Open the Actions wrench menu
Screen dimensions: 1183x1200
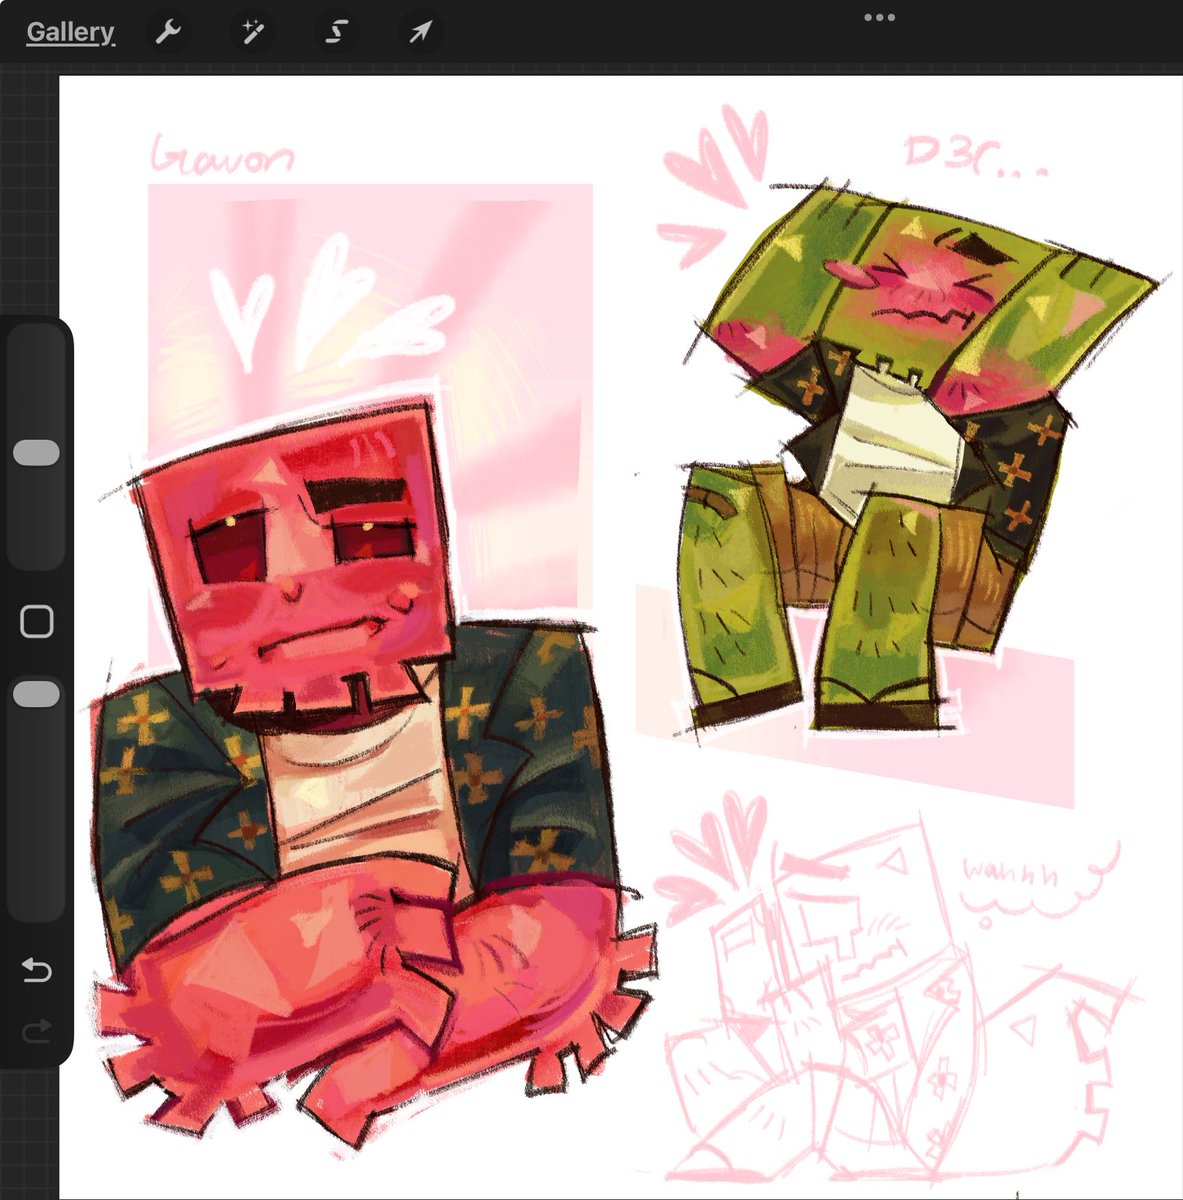point(168,32)
